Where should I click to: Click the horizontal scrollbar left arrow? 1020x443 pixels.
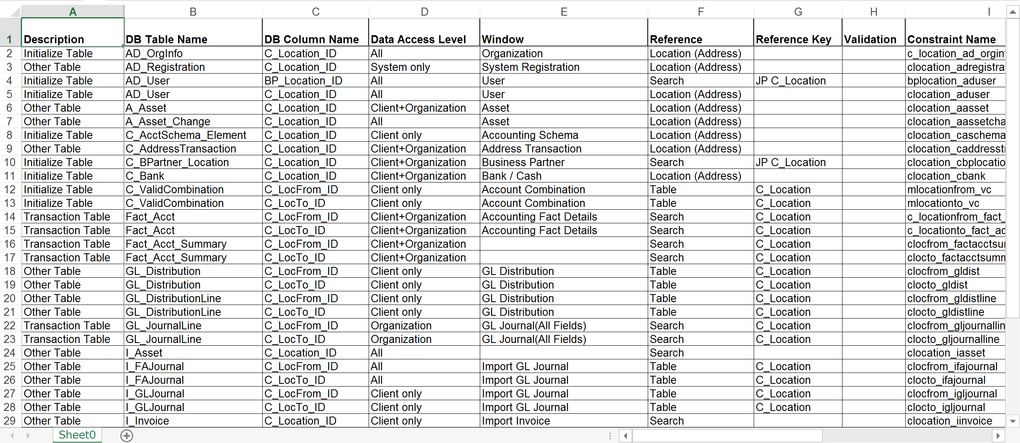[x=626, y=435]
